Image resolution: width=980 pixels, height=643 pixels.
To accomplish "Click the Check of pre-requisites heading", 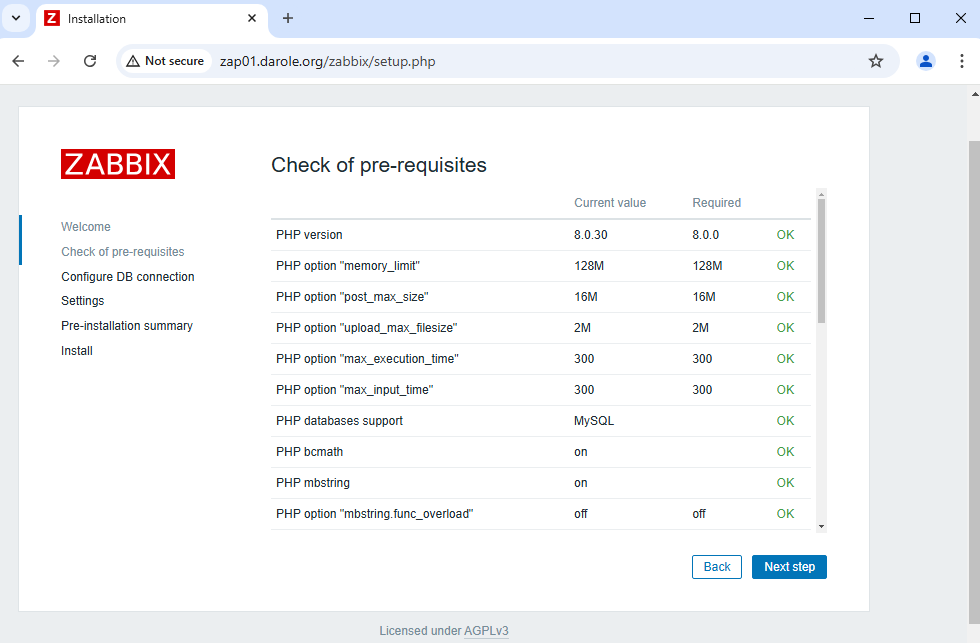I will [x=379, y=165].
